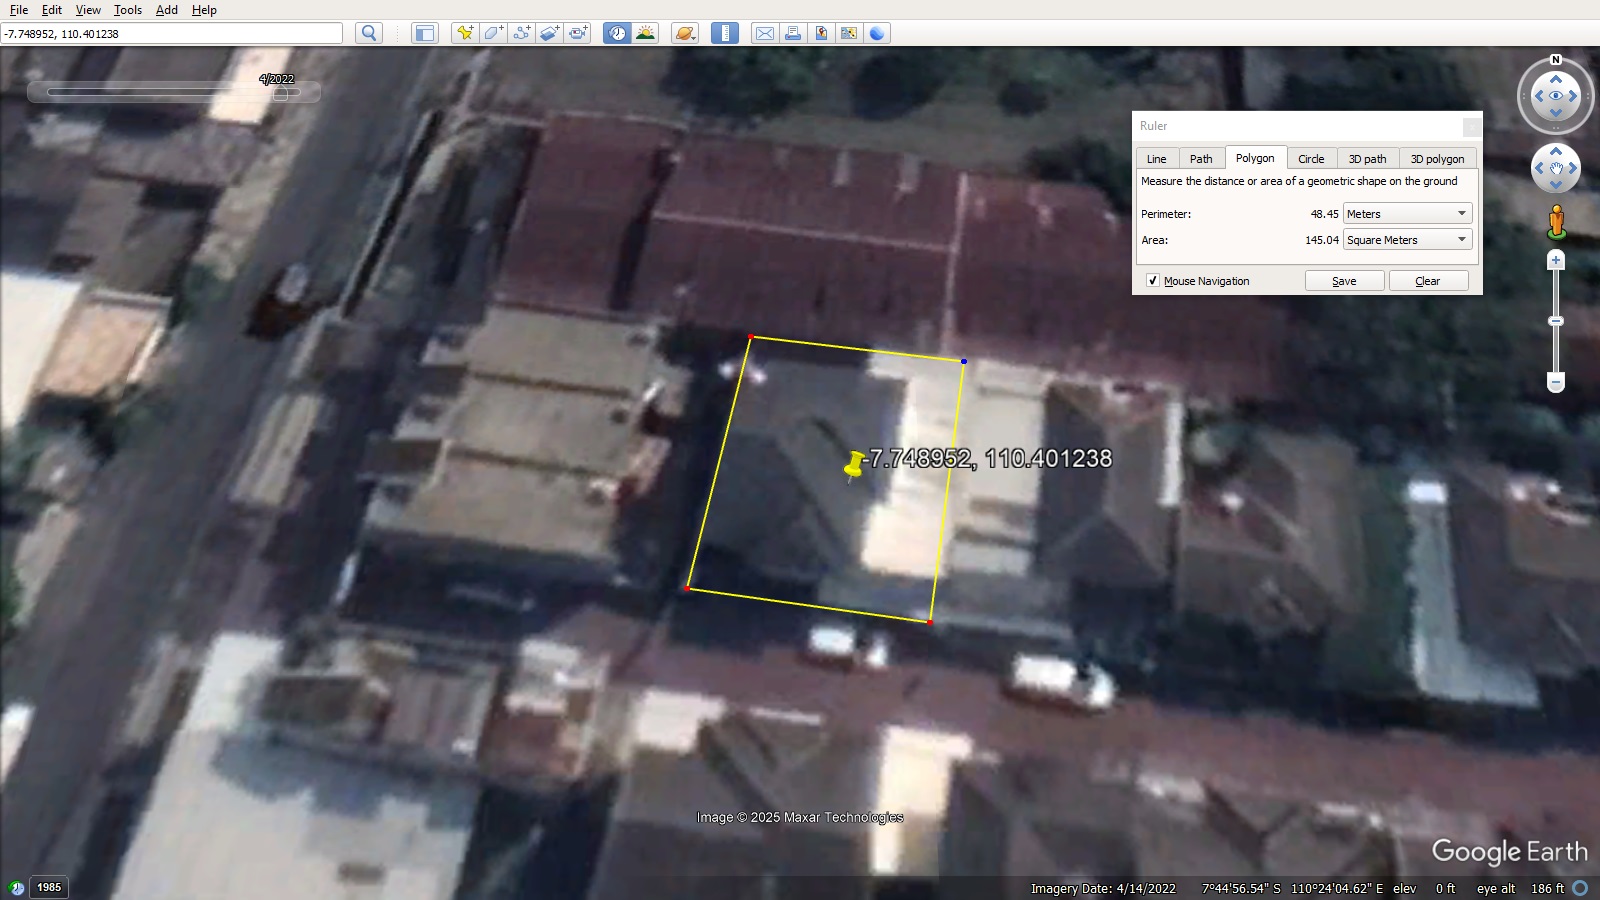Add a new polygon

click(492, 32)
